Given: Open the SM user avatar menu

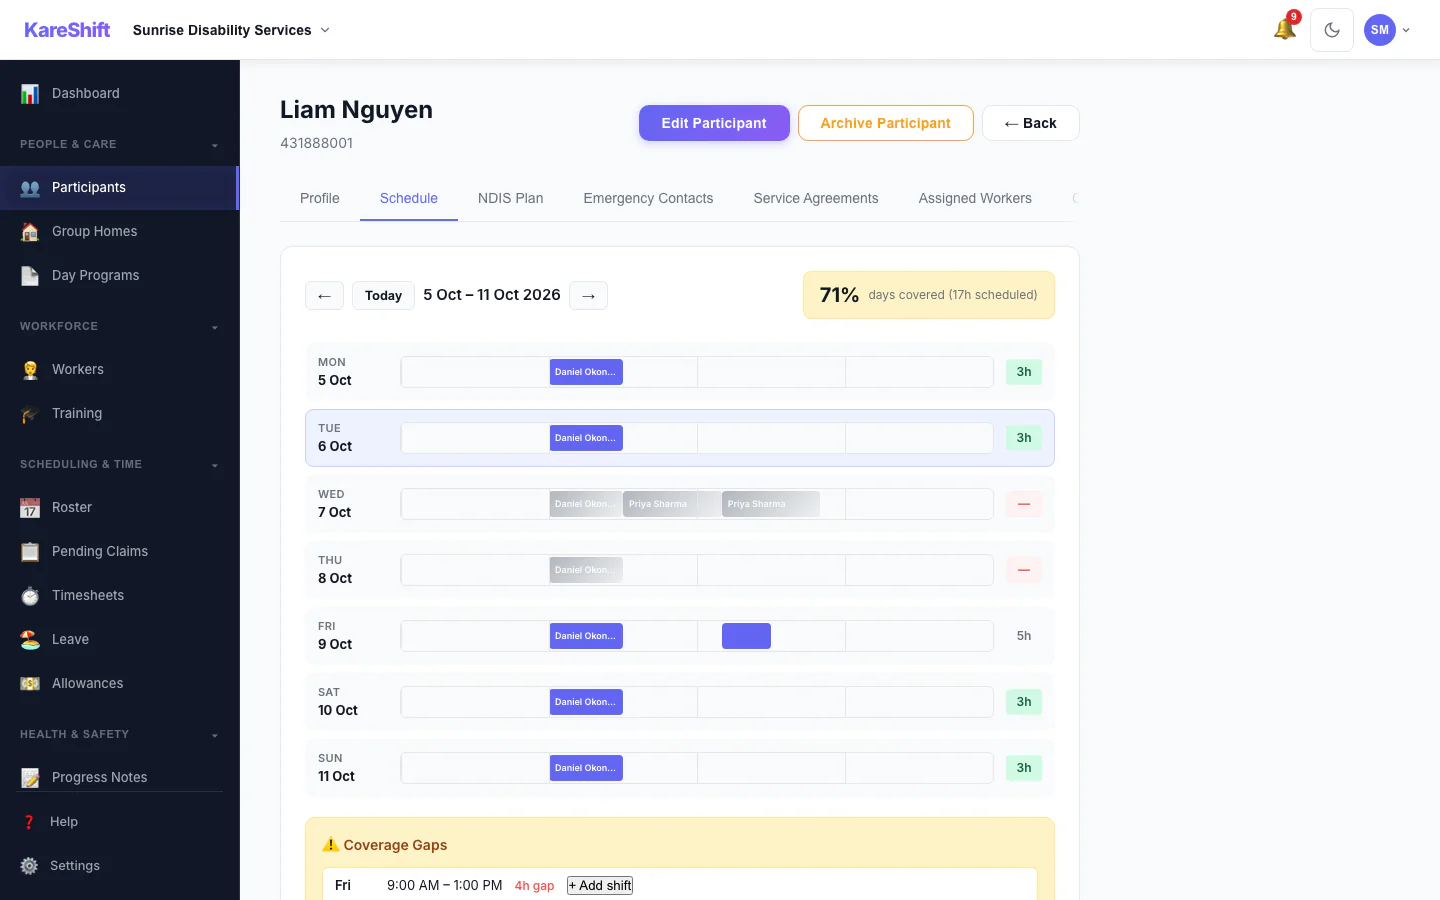Looking at the screenshot, I should (1380, 30).
